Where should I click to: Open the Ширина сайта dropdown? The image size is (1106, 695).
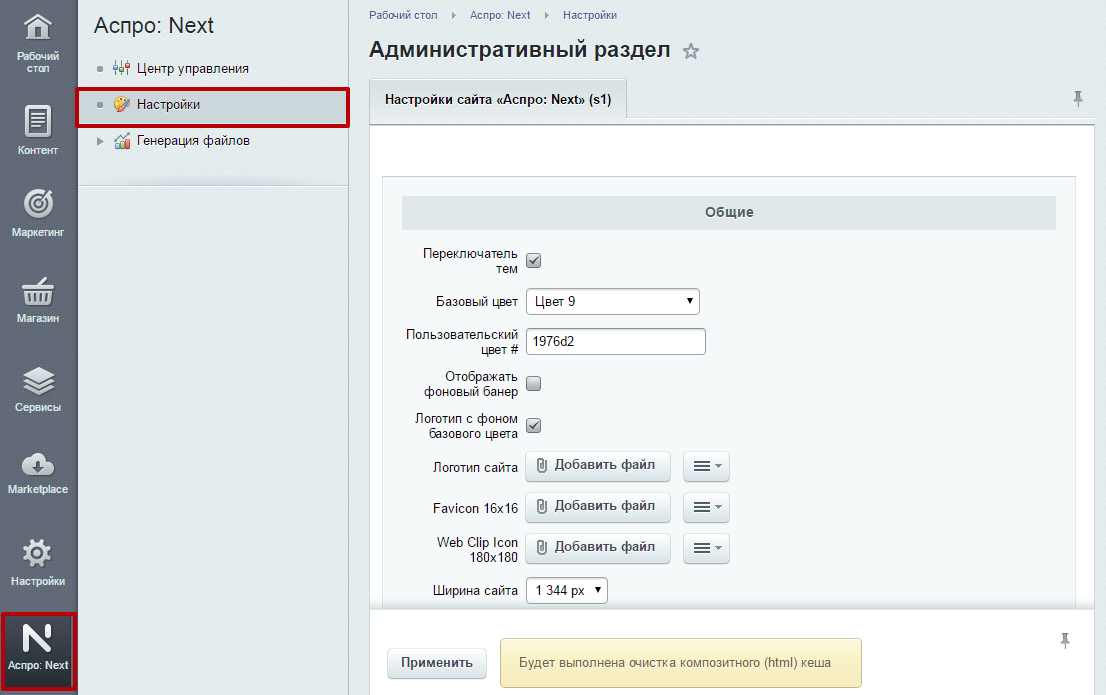coord(566,591)
